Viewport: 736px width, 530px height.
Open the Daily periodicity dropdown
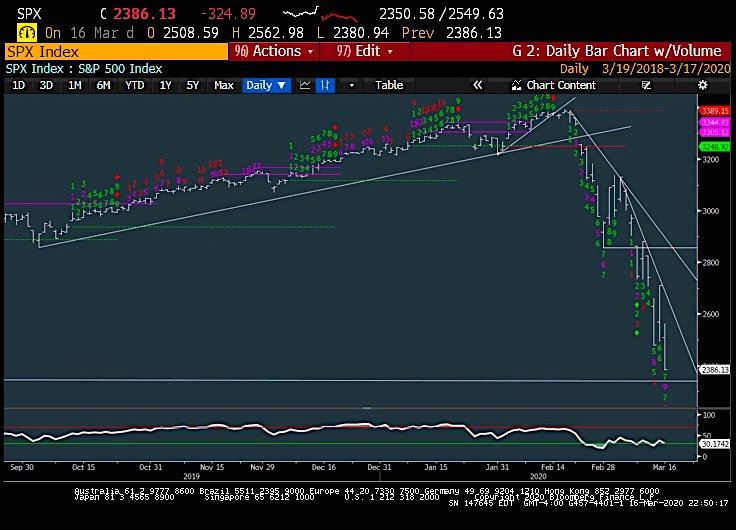pos(266,85)
